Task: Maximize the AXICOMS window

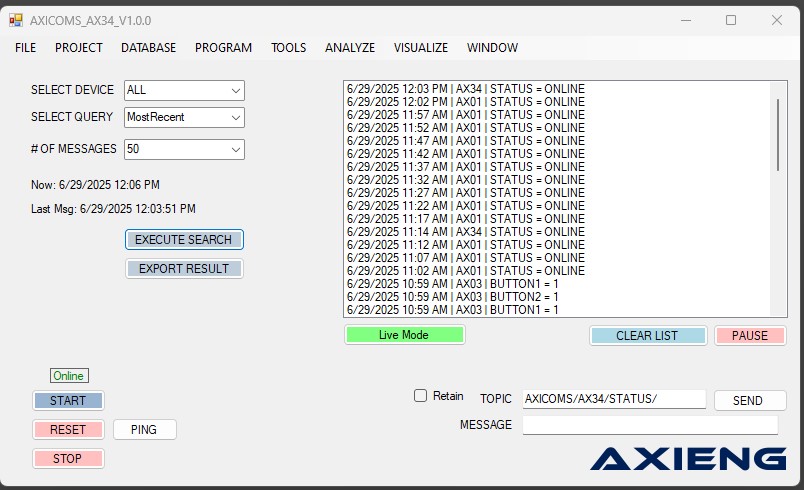Action: (731, 21)
